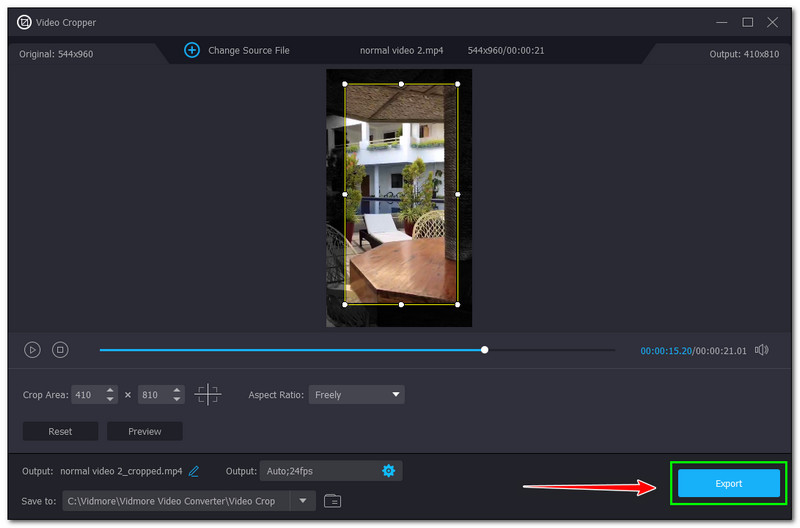Mute the audio with speaker icon
800x528 pixels.
pos(762,350)
